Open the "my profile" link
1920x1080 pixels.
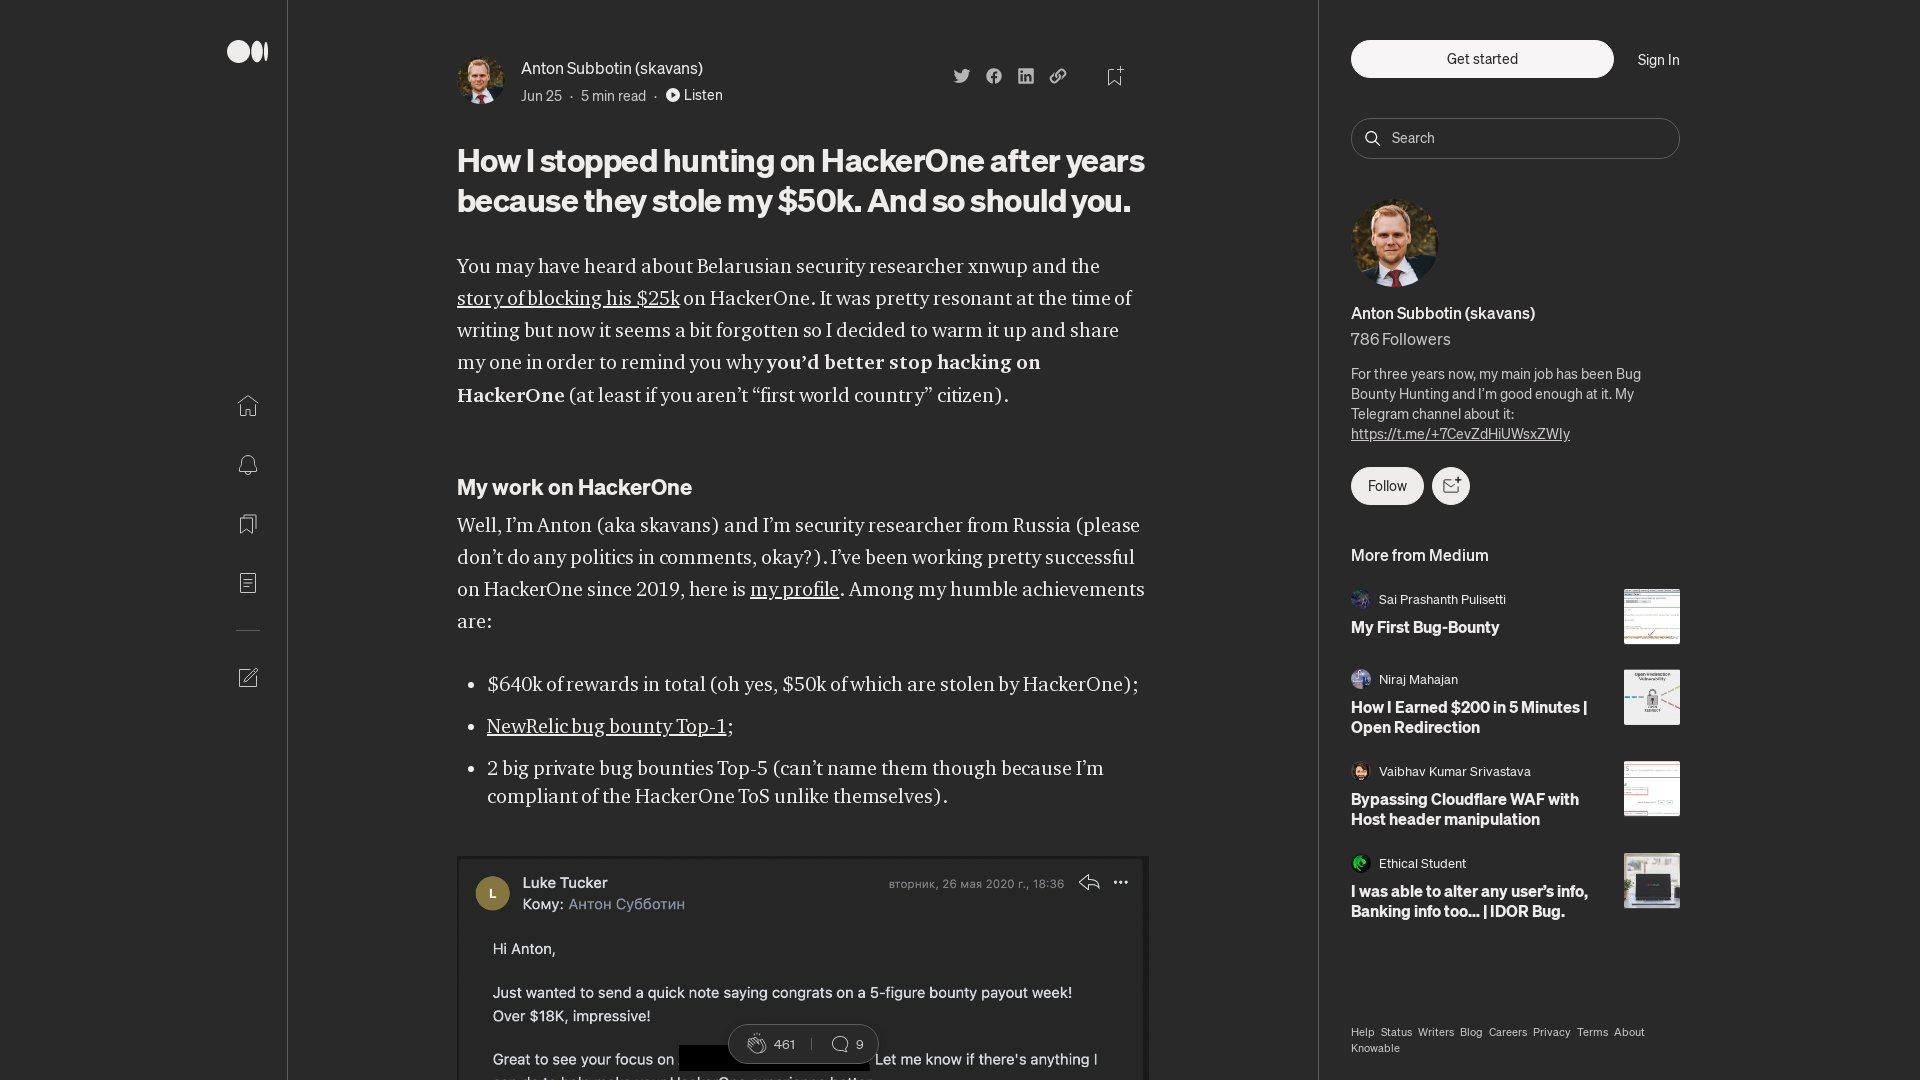coord(793,590)
